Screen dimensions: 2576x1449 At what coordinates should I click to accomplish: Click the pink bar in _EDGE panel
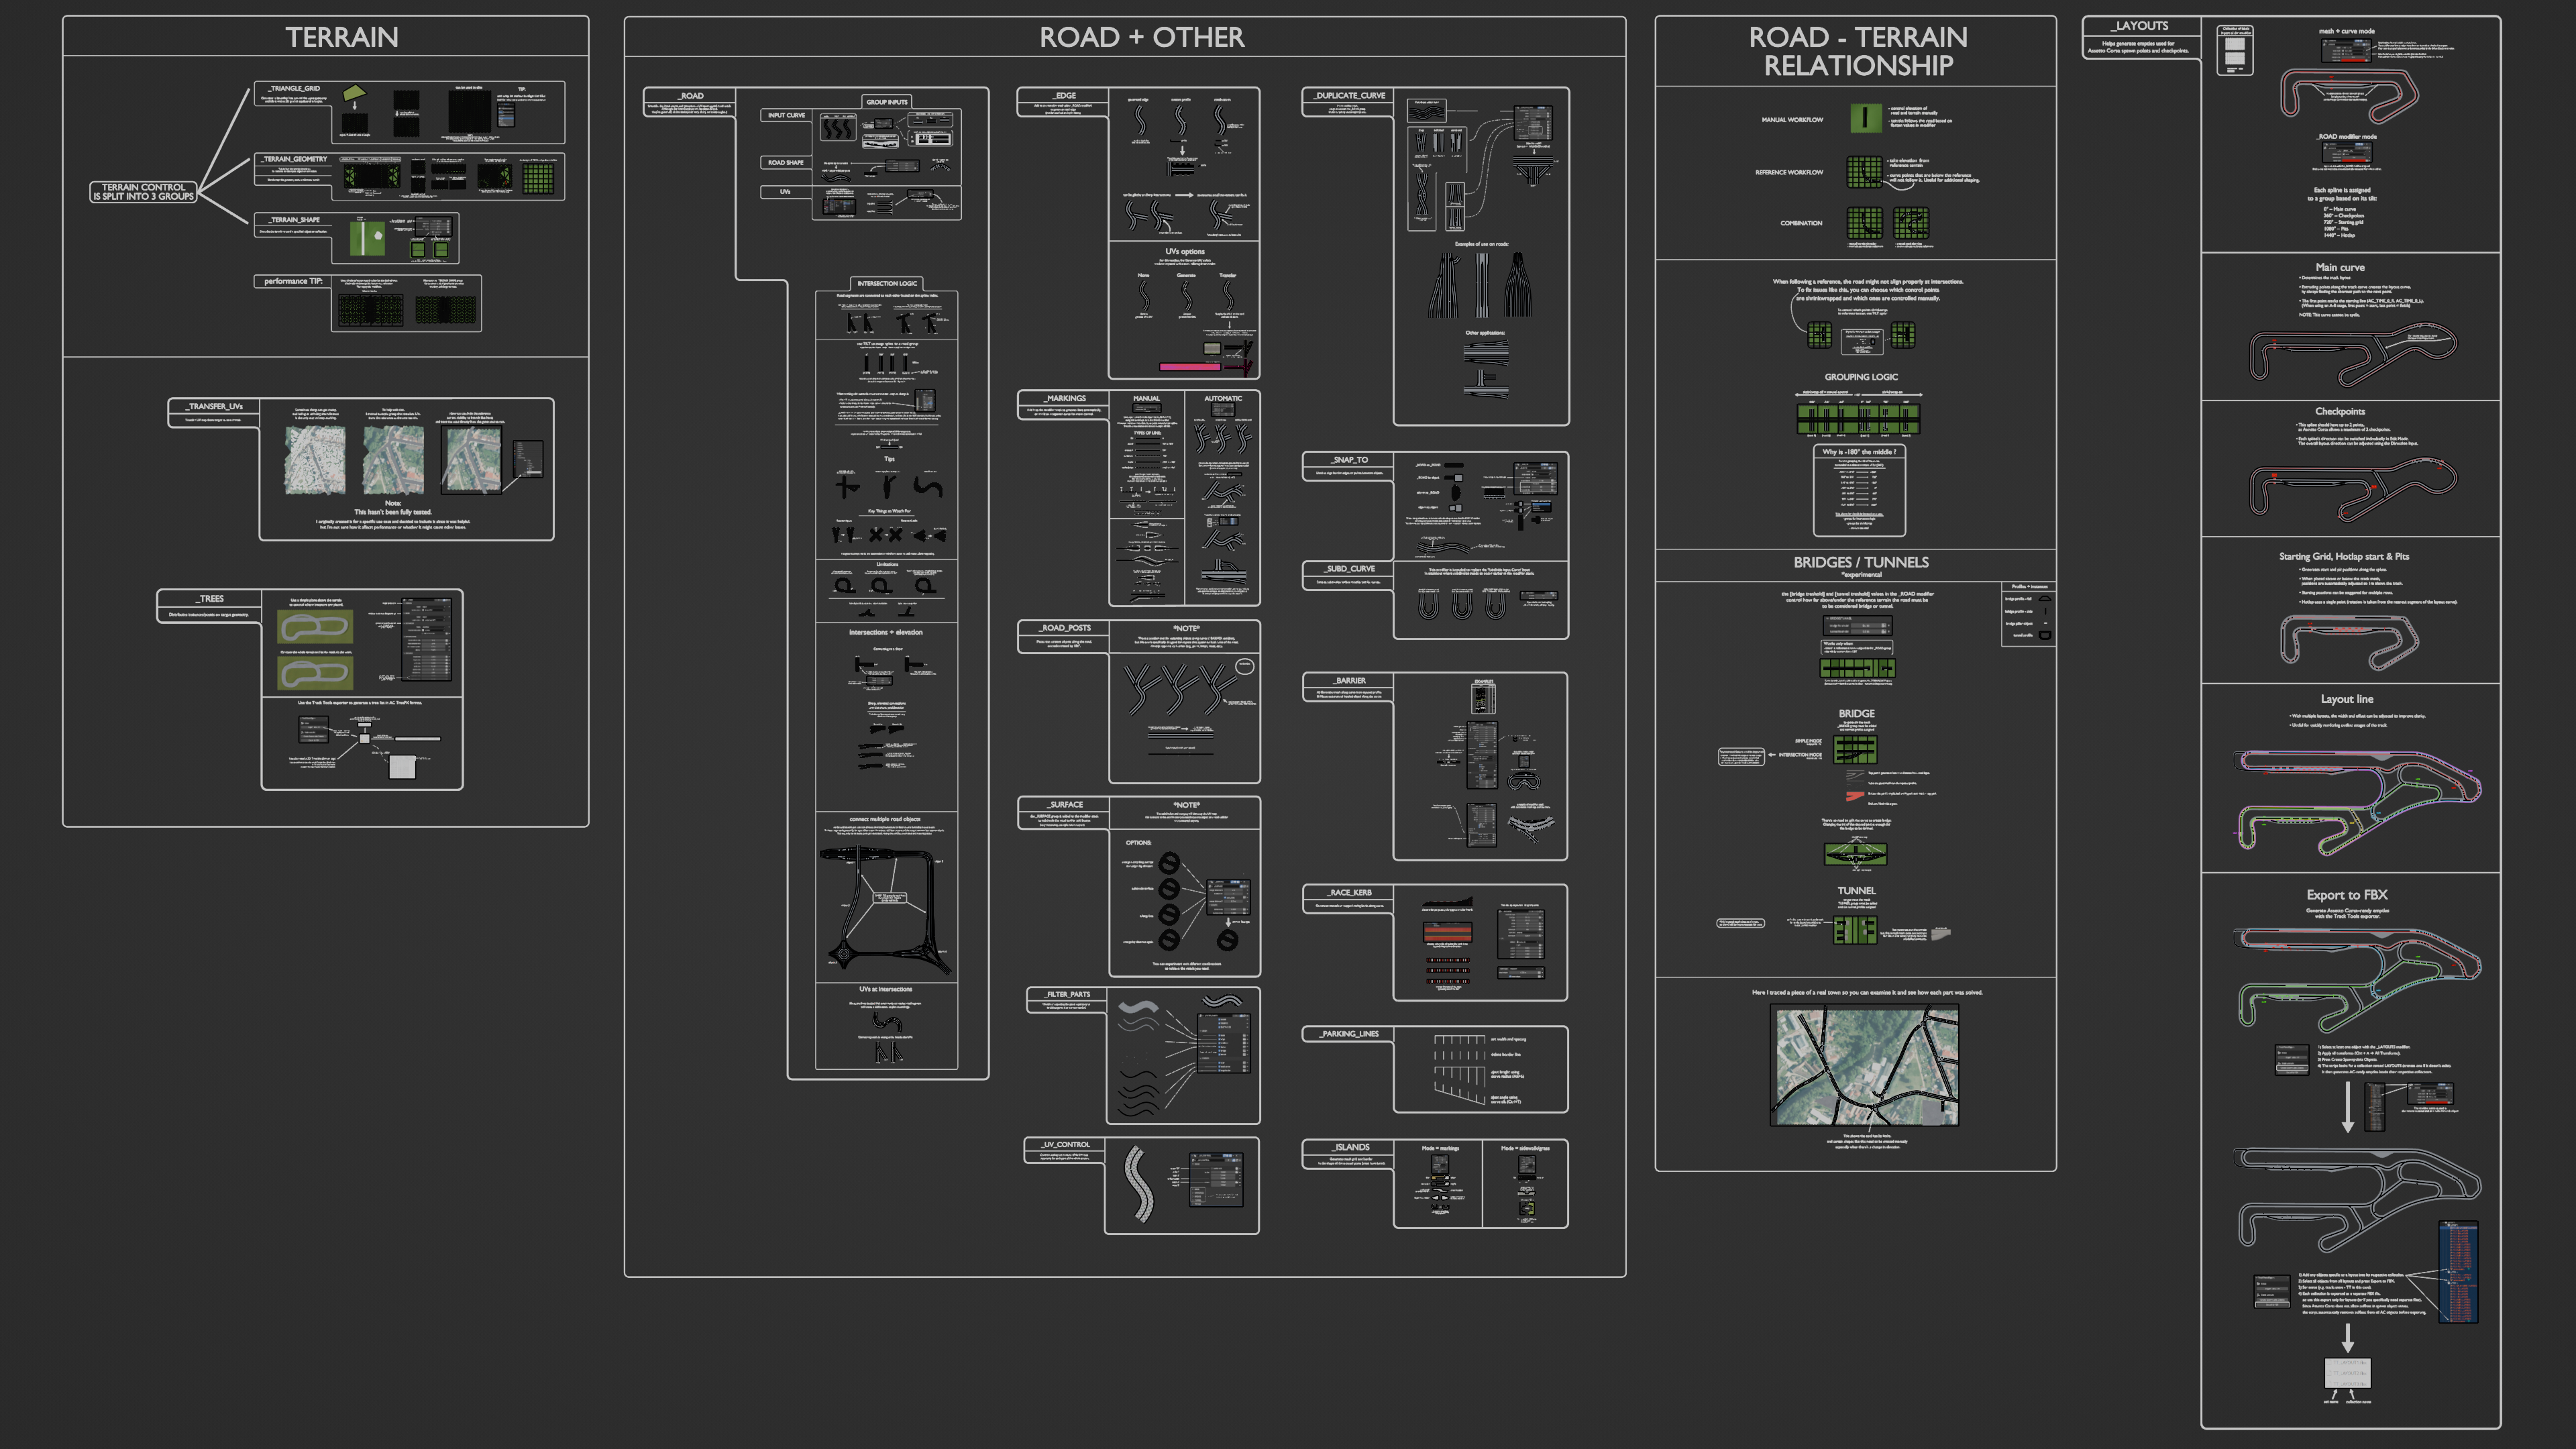pyautogui.click(x=1189, y=367)
